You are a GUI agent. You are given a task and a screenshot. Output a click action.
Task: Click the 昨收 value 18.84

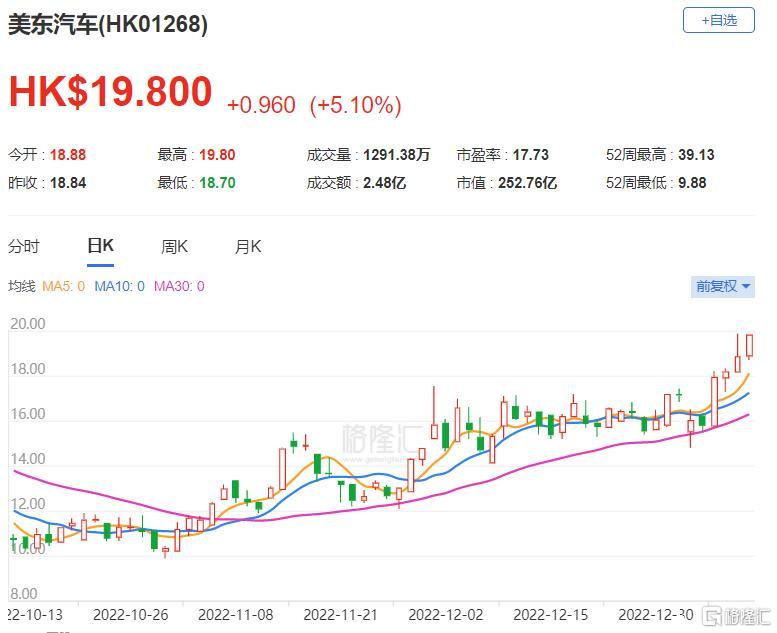[x=68, y=183]
